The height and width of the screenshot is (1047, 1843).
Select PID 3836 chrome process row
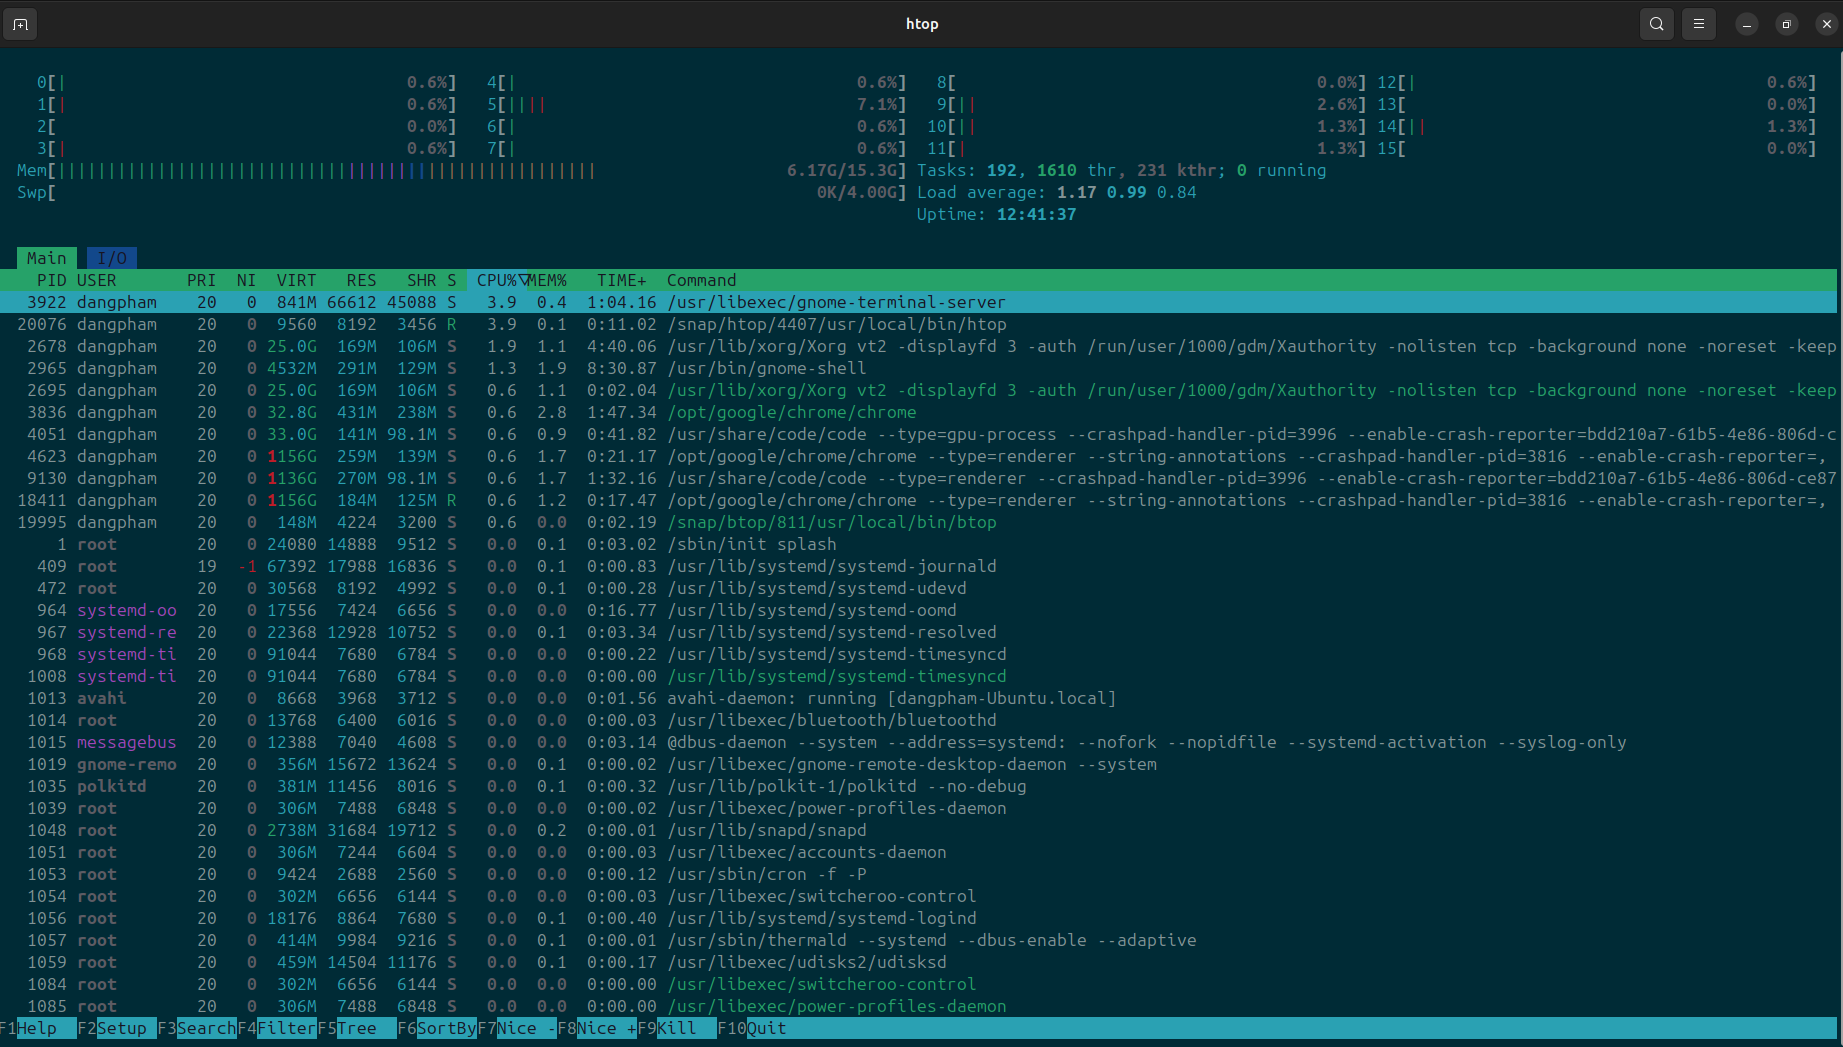918,412
